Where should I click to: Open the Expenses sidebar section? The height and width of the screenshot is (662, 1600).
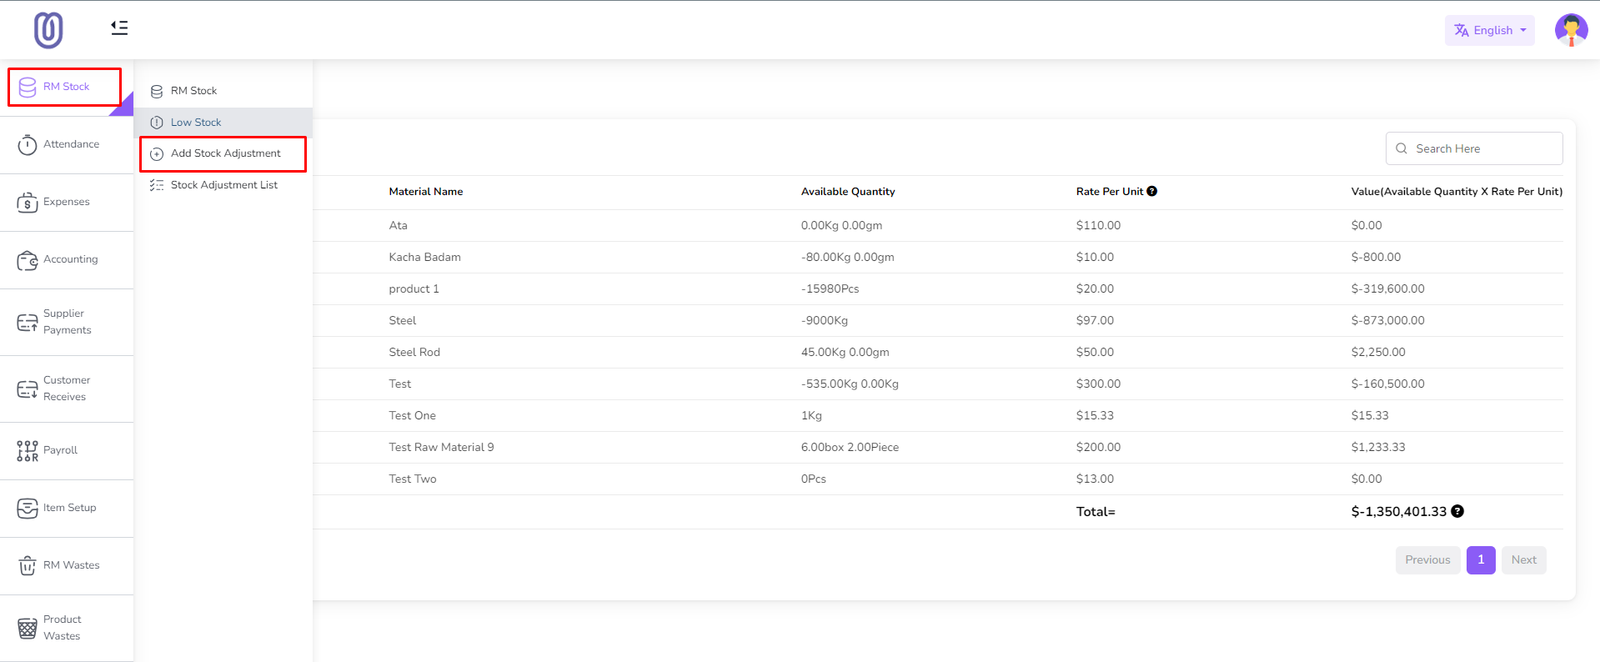tap(66, 202)
